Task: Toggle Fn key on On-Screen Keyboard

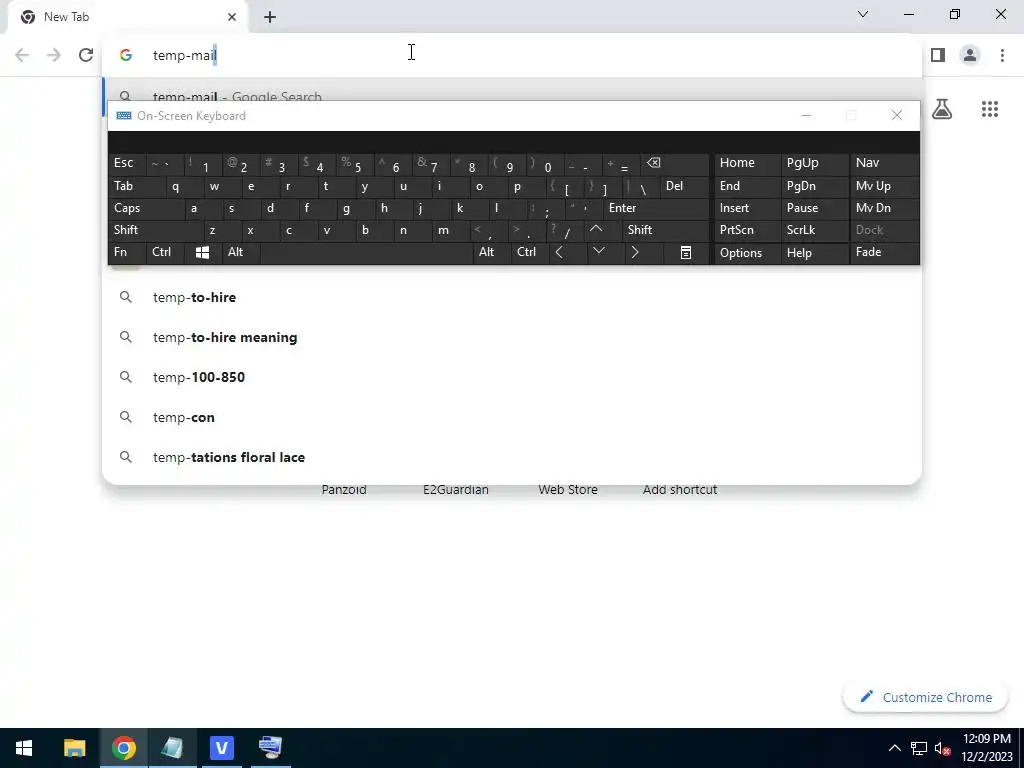Action: pos(127,252)
